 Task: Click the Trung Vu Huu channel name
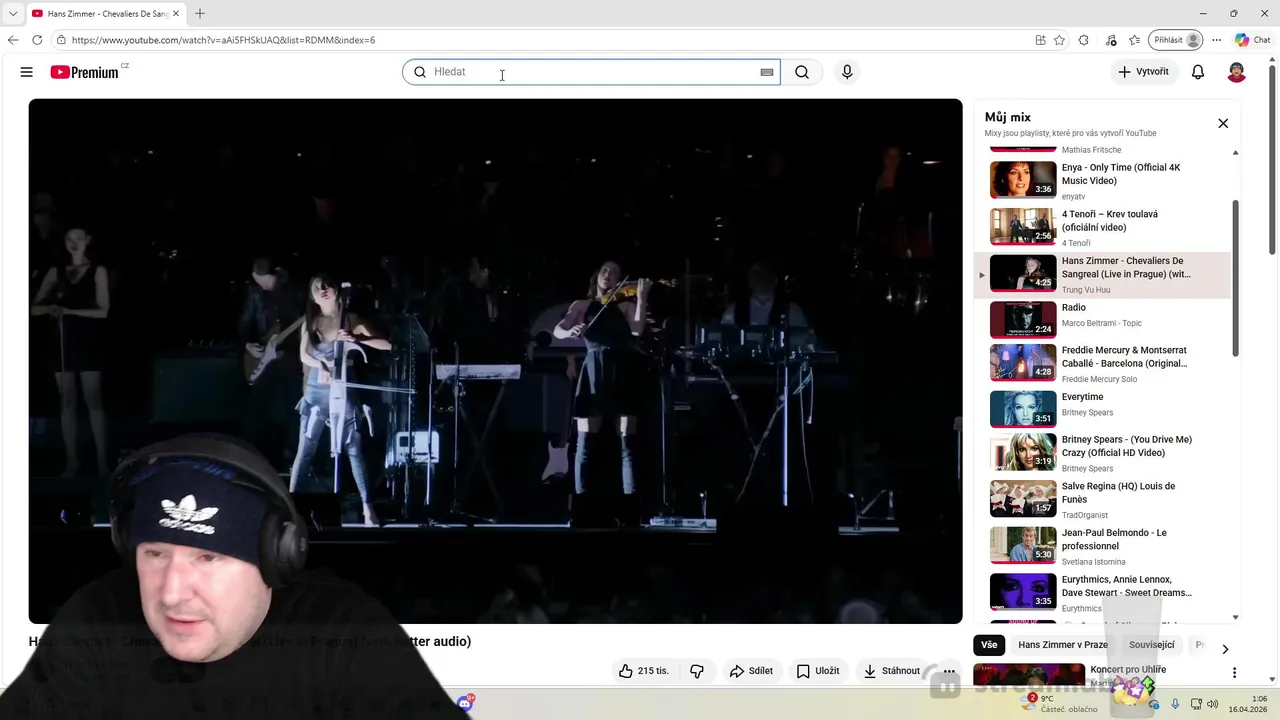pyautogui.click(x=1086, y=290)
